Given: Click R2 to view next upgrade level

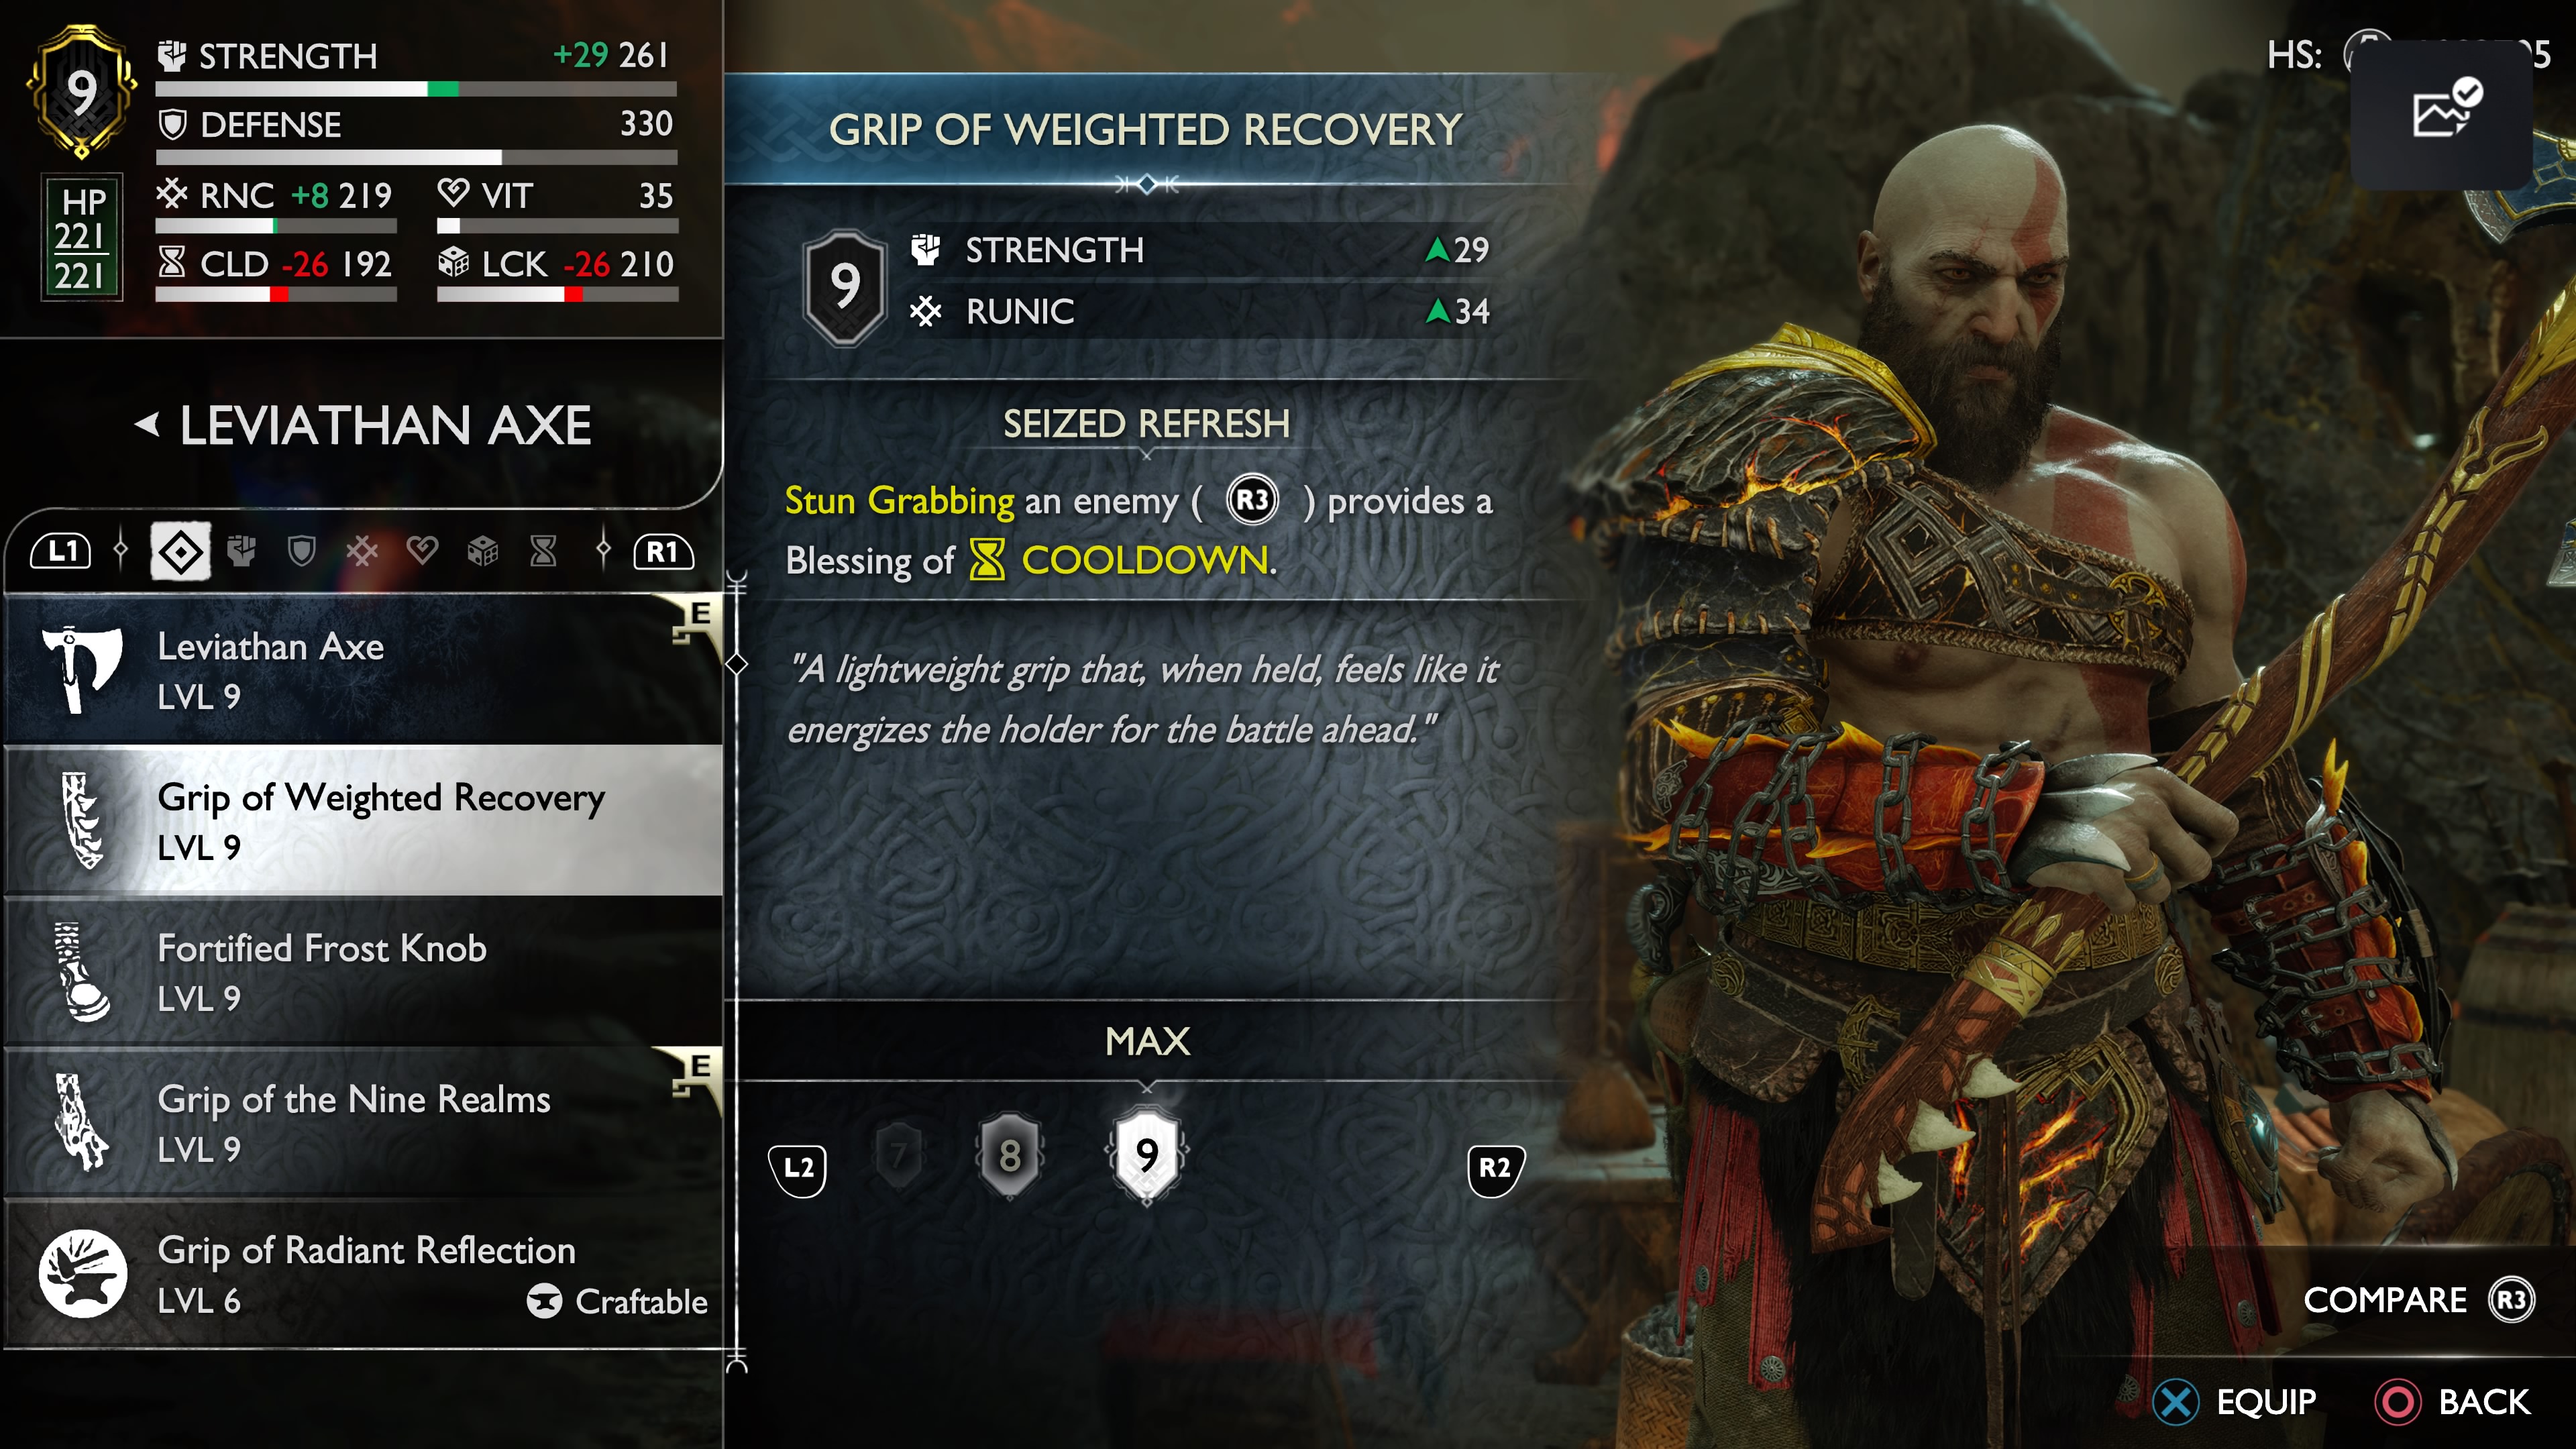Looking at the screenshot, I should [x=1495, y=1169].
